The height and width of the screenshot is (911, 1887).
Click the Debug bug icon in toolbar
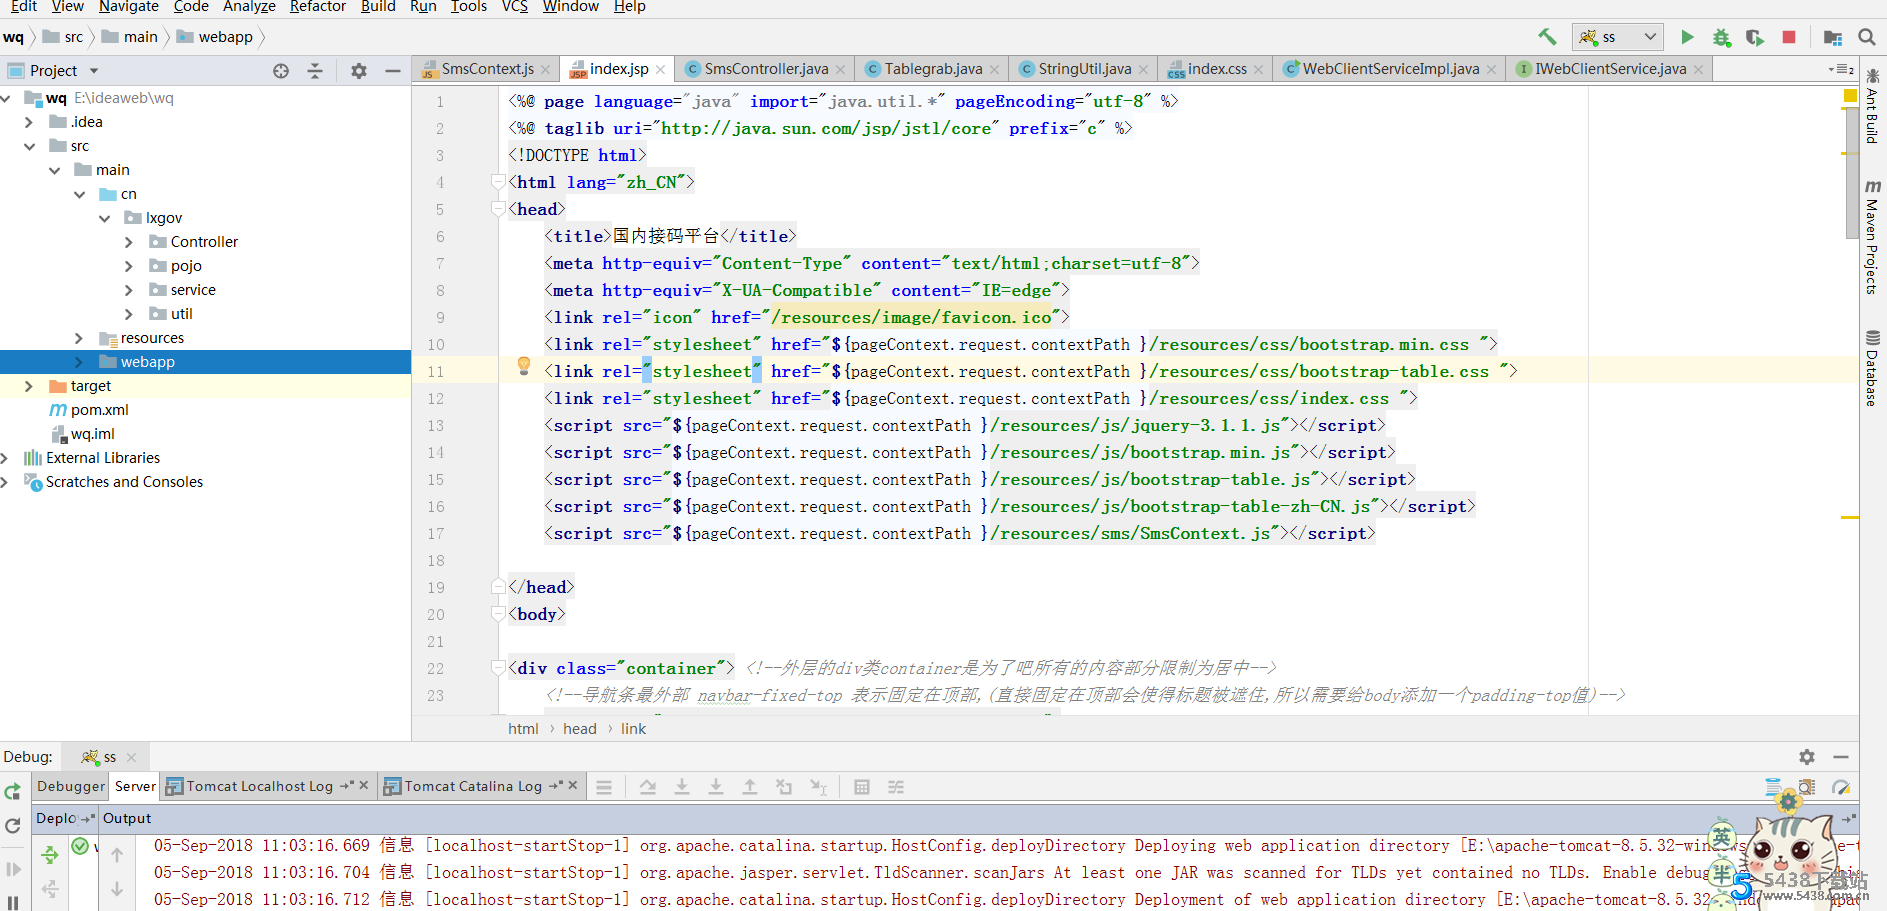tap(1721, 37)
